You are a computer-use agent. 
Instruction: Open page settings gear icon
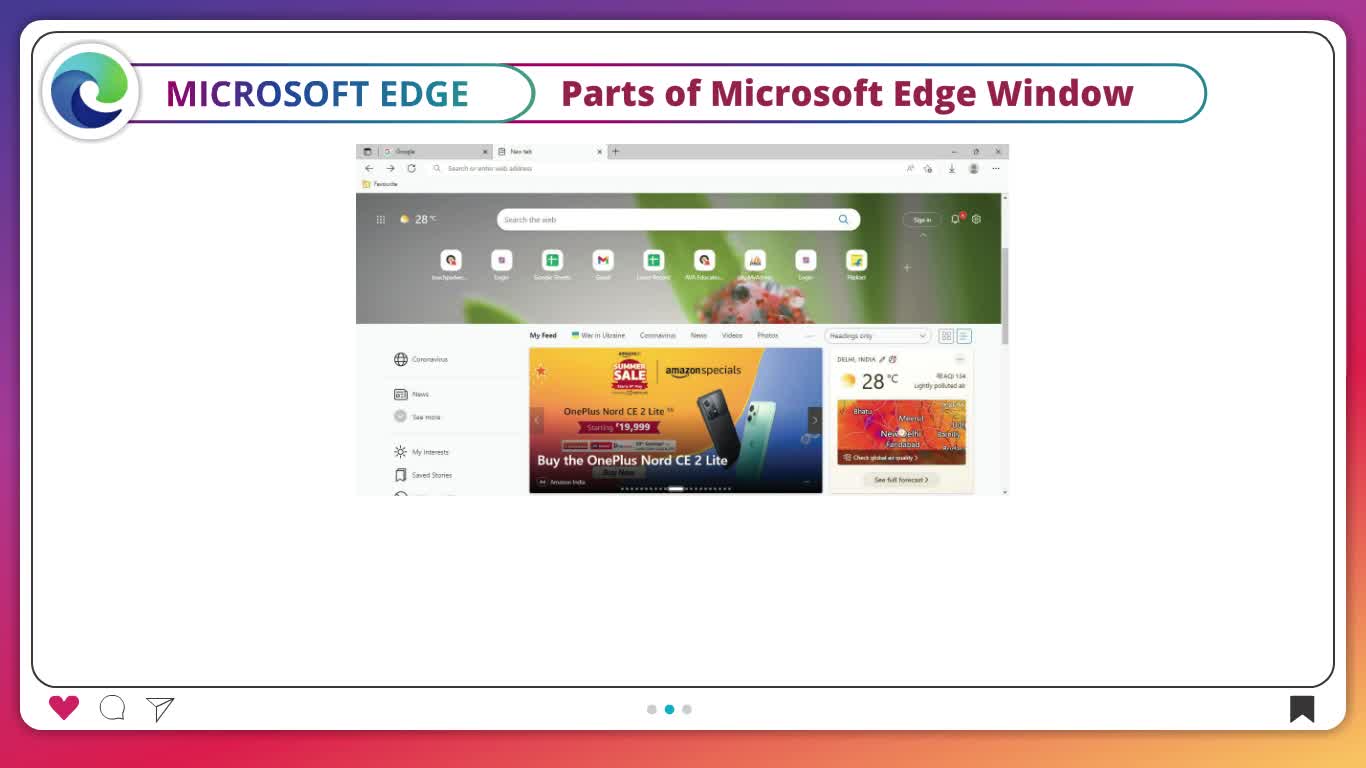coord(977,219)
